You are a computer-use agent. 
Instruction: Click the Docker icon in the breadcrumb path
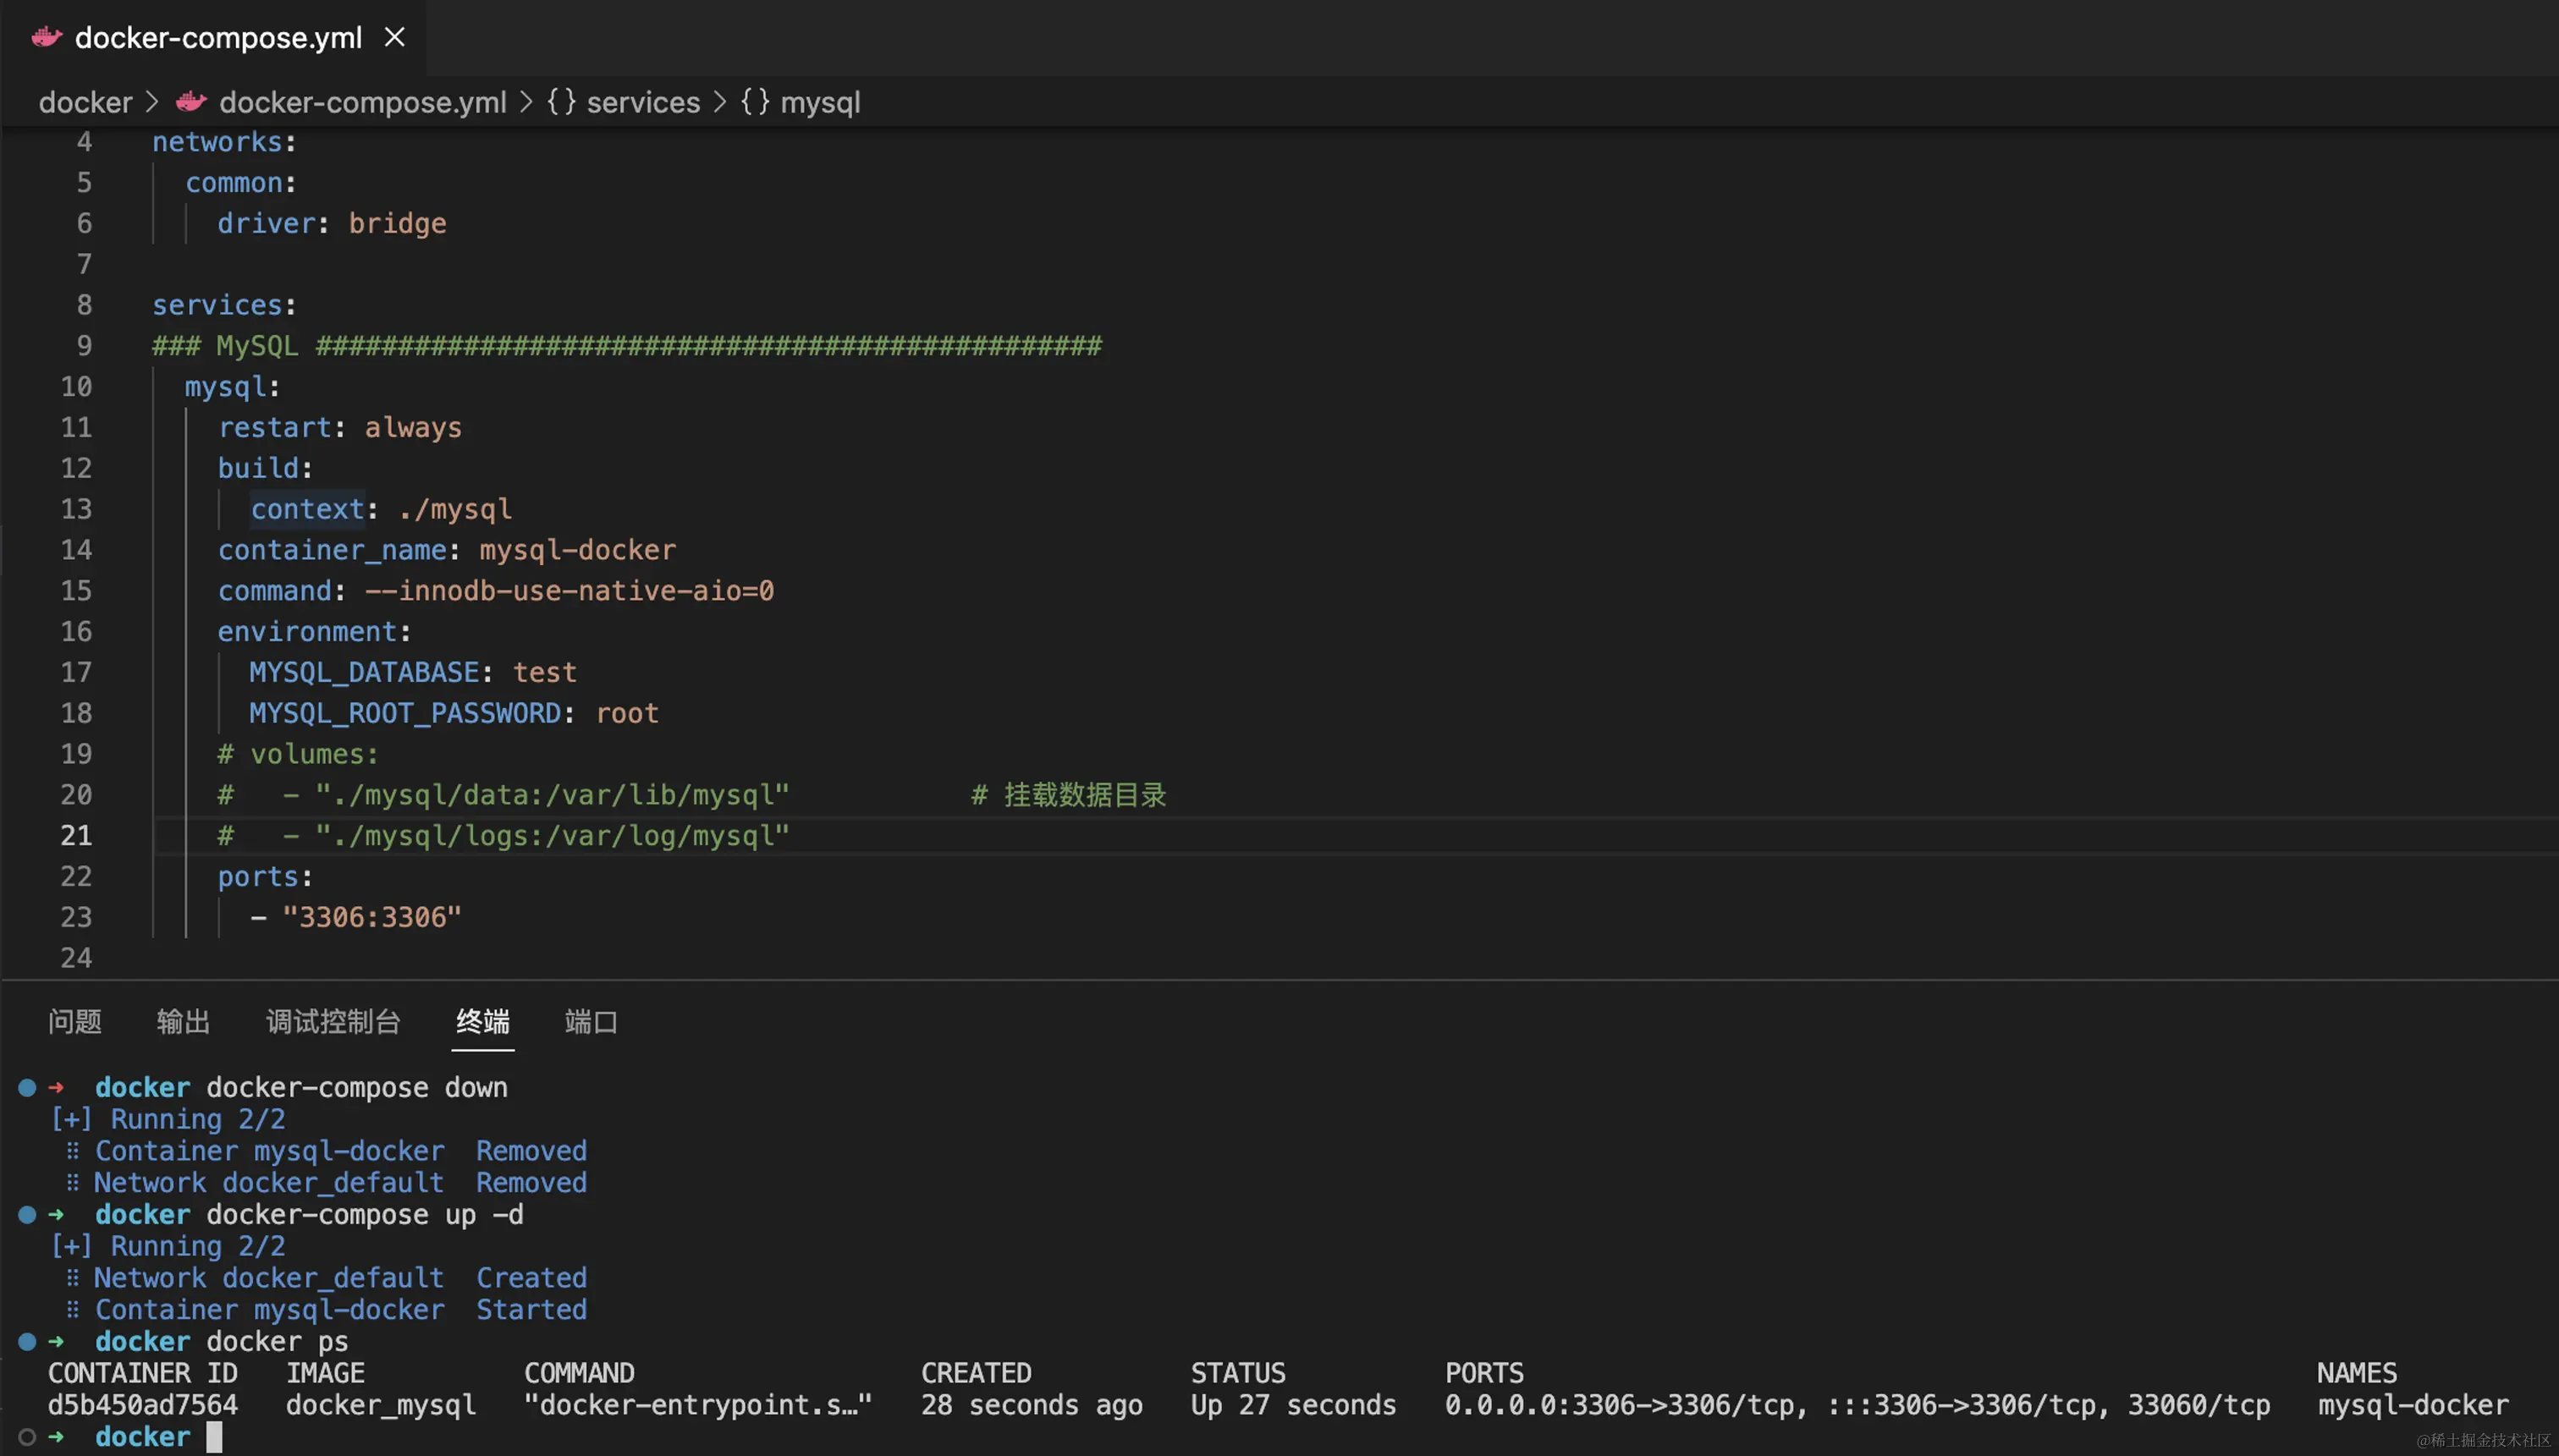[x=191, y=102]
